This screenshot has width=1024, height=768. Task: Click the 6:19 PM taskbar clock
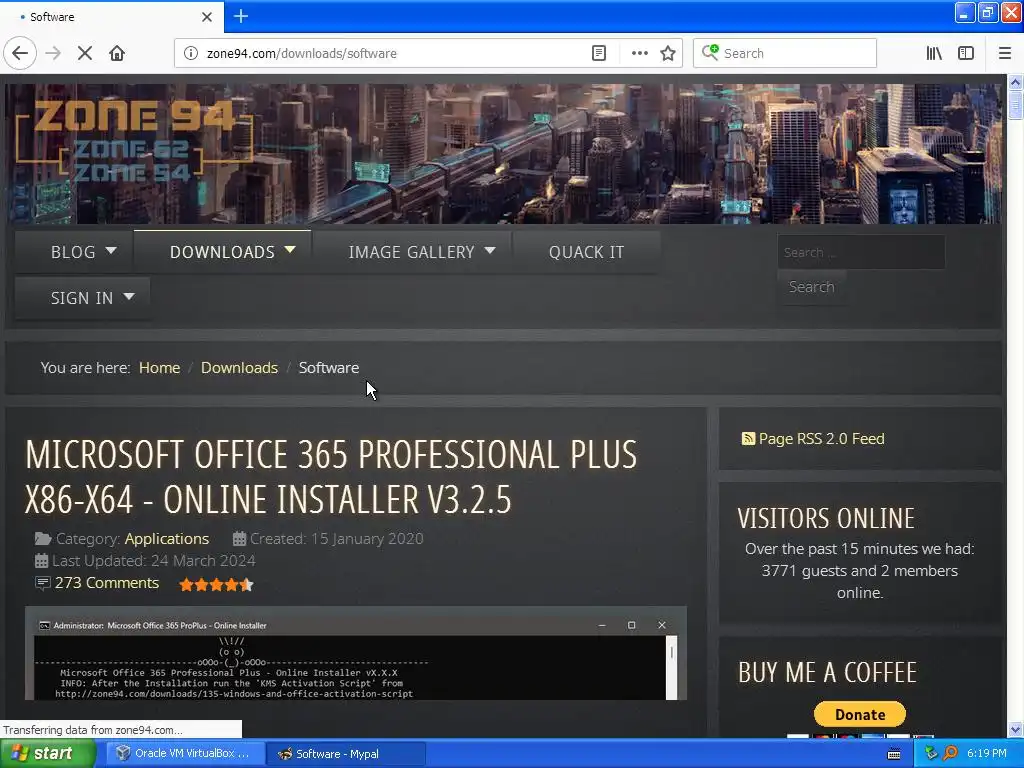(x=987, y=754)
